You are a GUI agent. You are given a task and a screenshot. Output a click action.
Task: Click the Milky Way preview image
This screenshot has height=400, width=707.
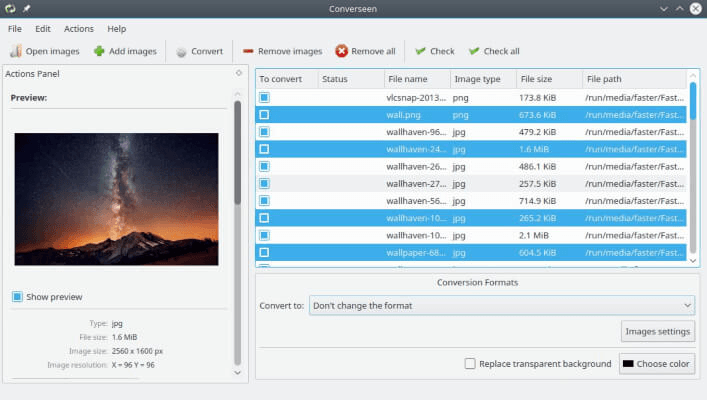pos(116,199)
